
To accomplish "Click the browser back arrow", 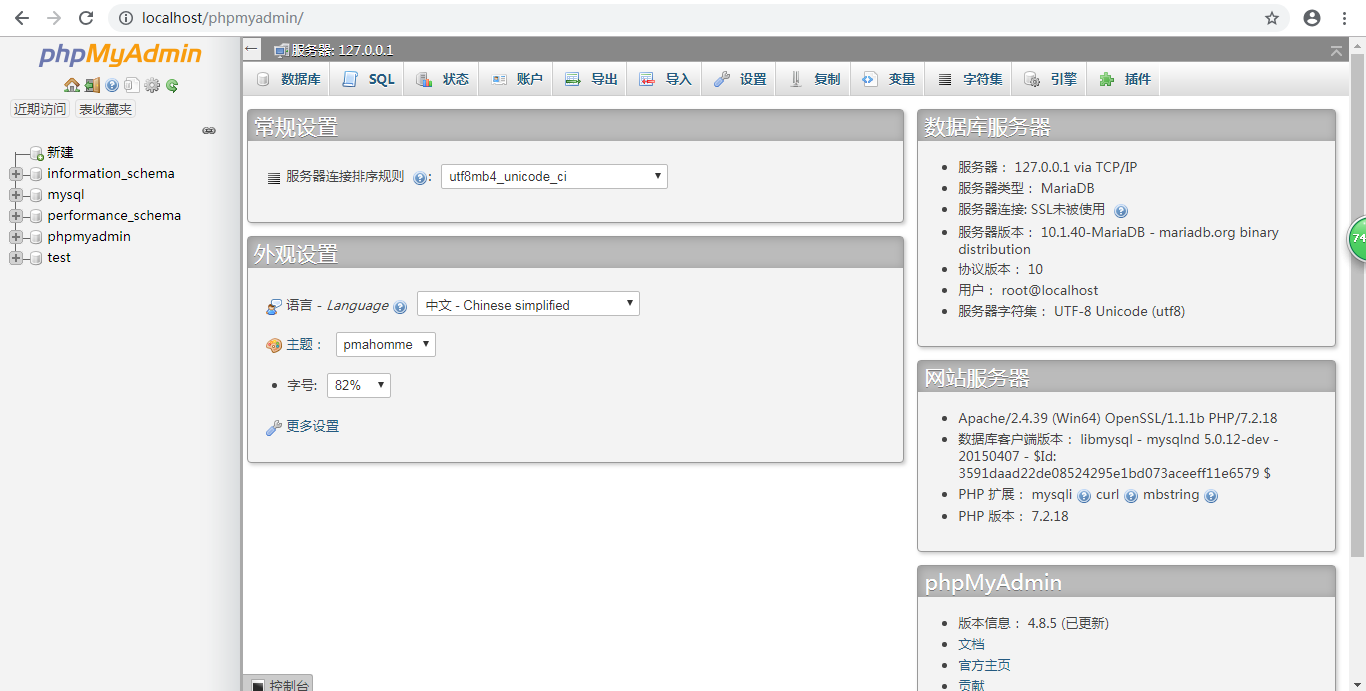I will click(x=22, y=18).
